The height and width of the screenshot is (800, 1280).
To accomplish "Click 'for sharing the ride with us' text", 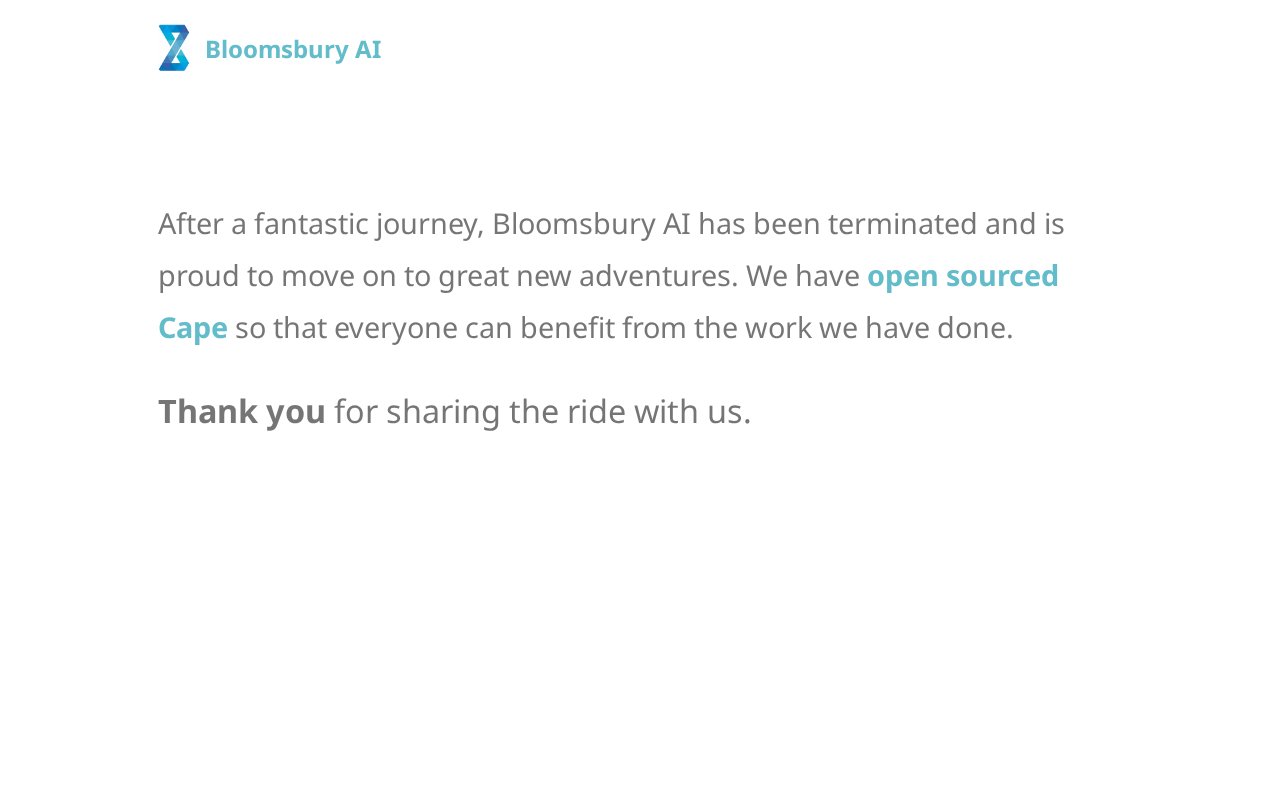I will point(542,411).
